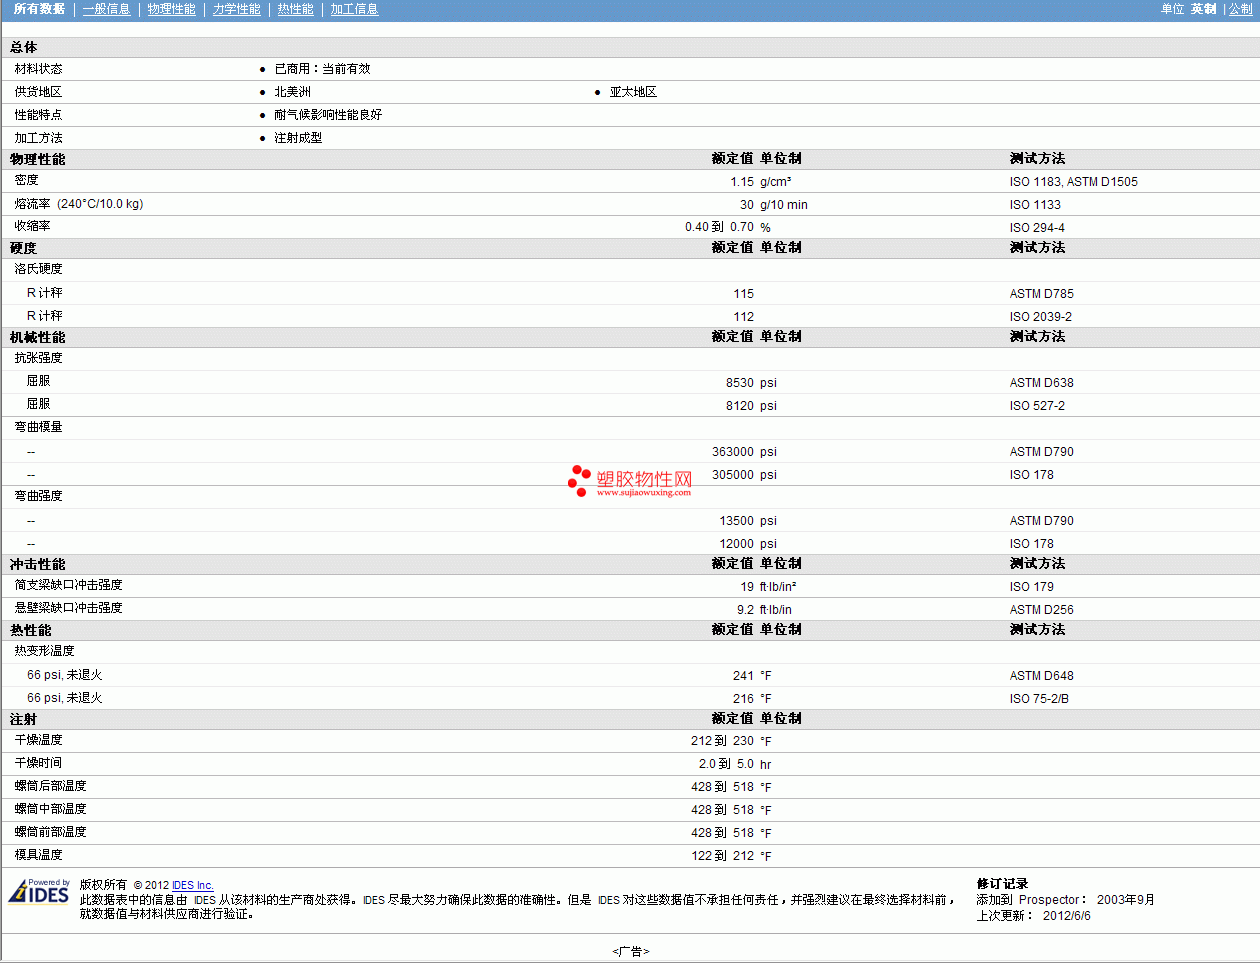Viewport: 1260px width, 963px height.
Task: Click ASTM D256 test method
Action: pos(1041,610)
